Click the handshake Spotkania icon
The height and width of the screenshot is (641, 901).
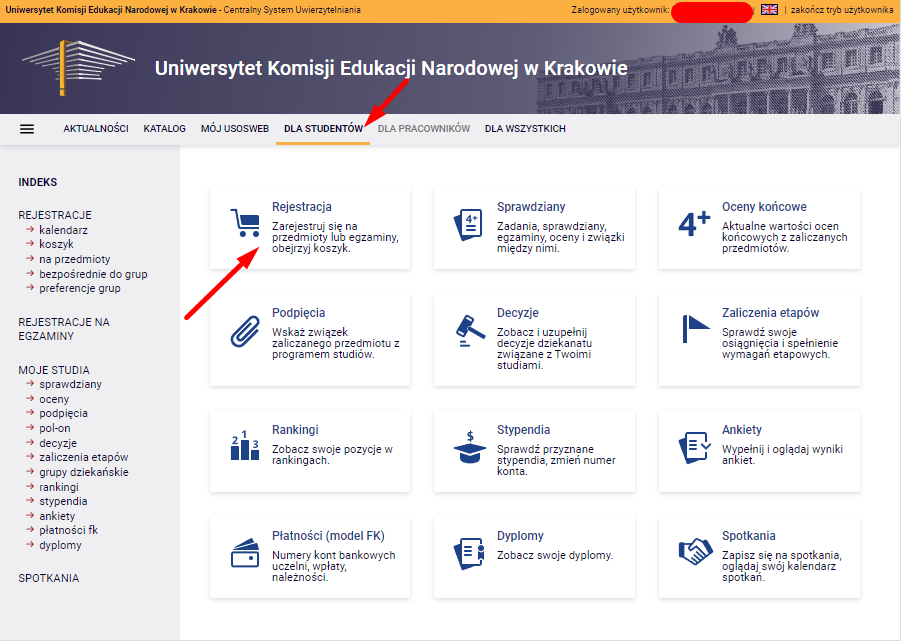694,552
